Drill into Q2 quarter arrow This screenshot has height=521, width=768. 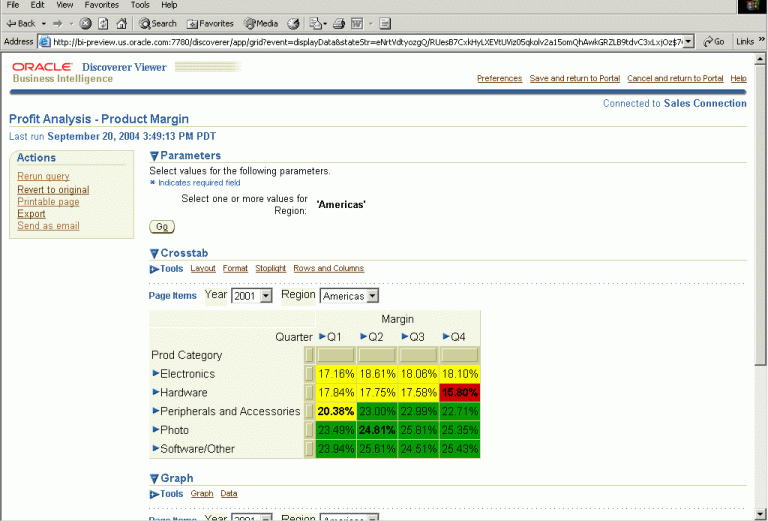point(363,336)
